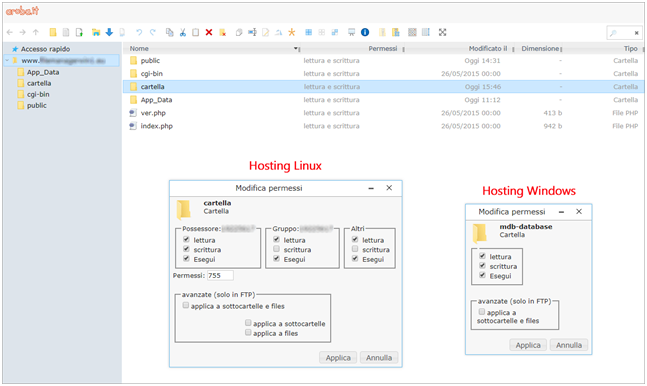Screen dimensions: 647x386
Task: Click the paste clipboard icon
Action: 196,32
